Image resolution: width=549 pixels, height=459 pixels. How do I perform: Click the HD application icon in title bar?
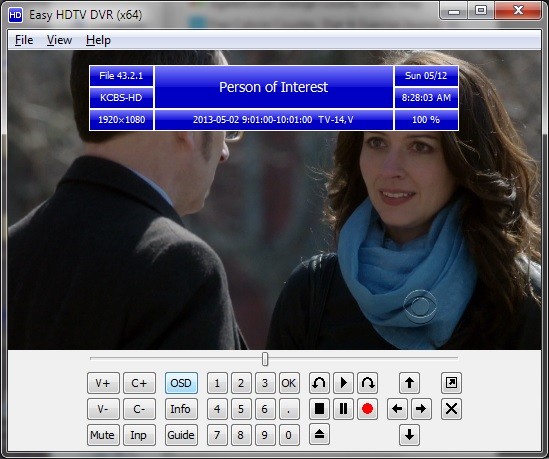(x=15, y=15)
